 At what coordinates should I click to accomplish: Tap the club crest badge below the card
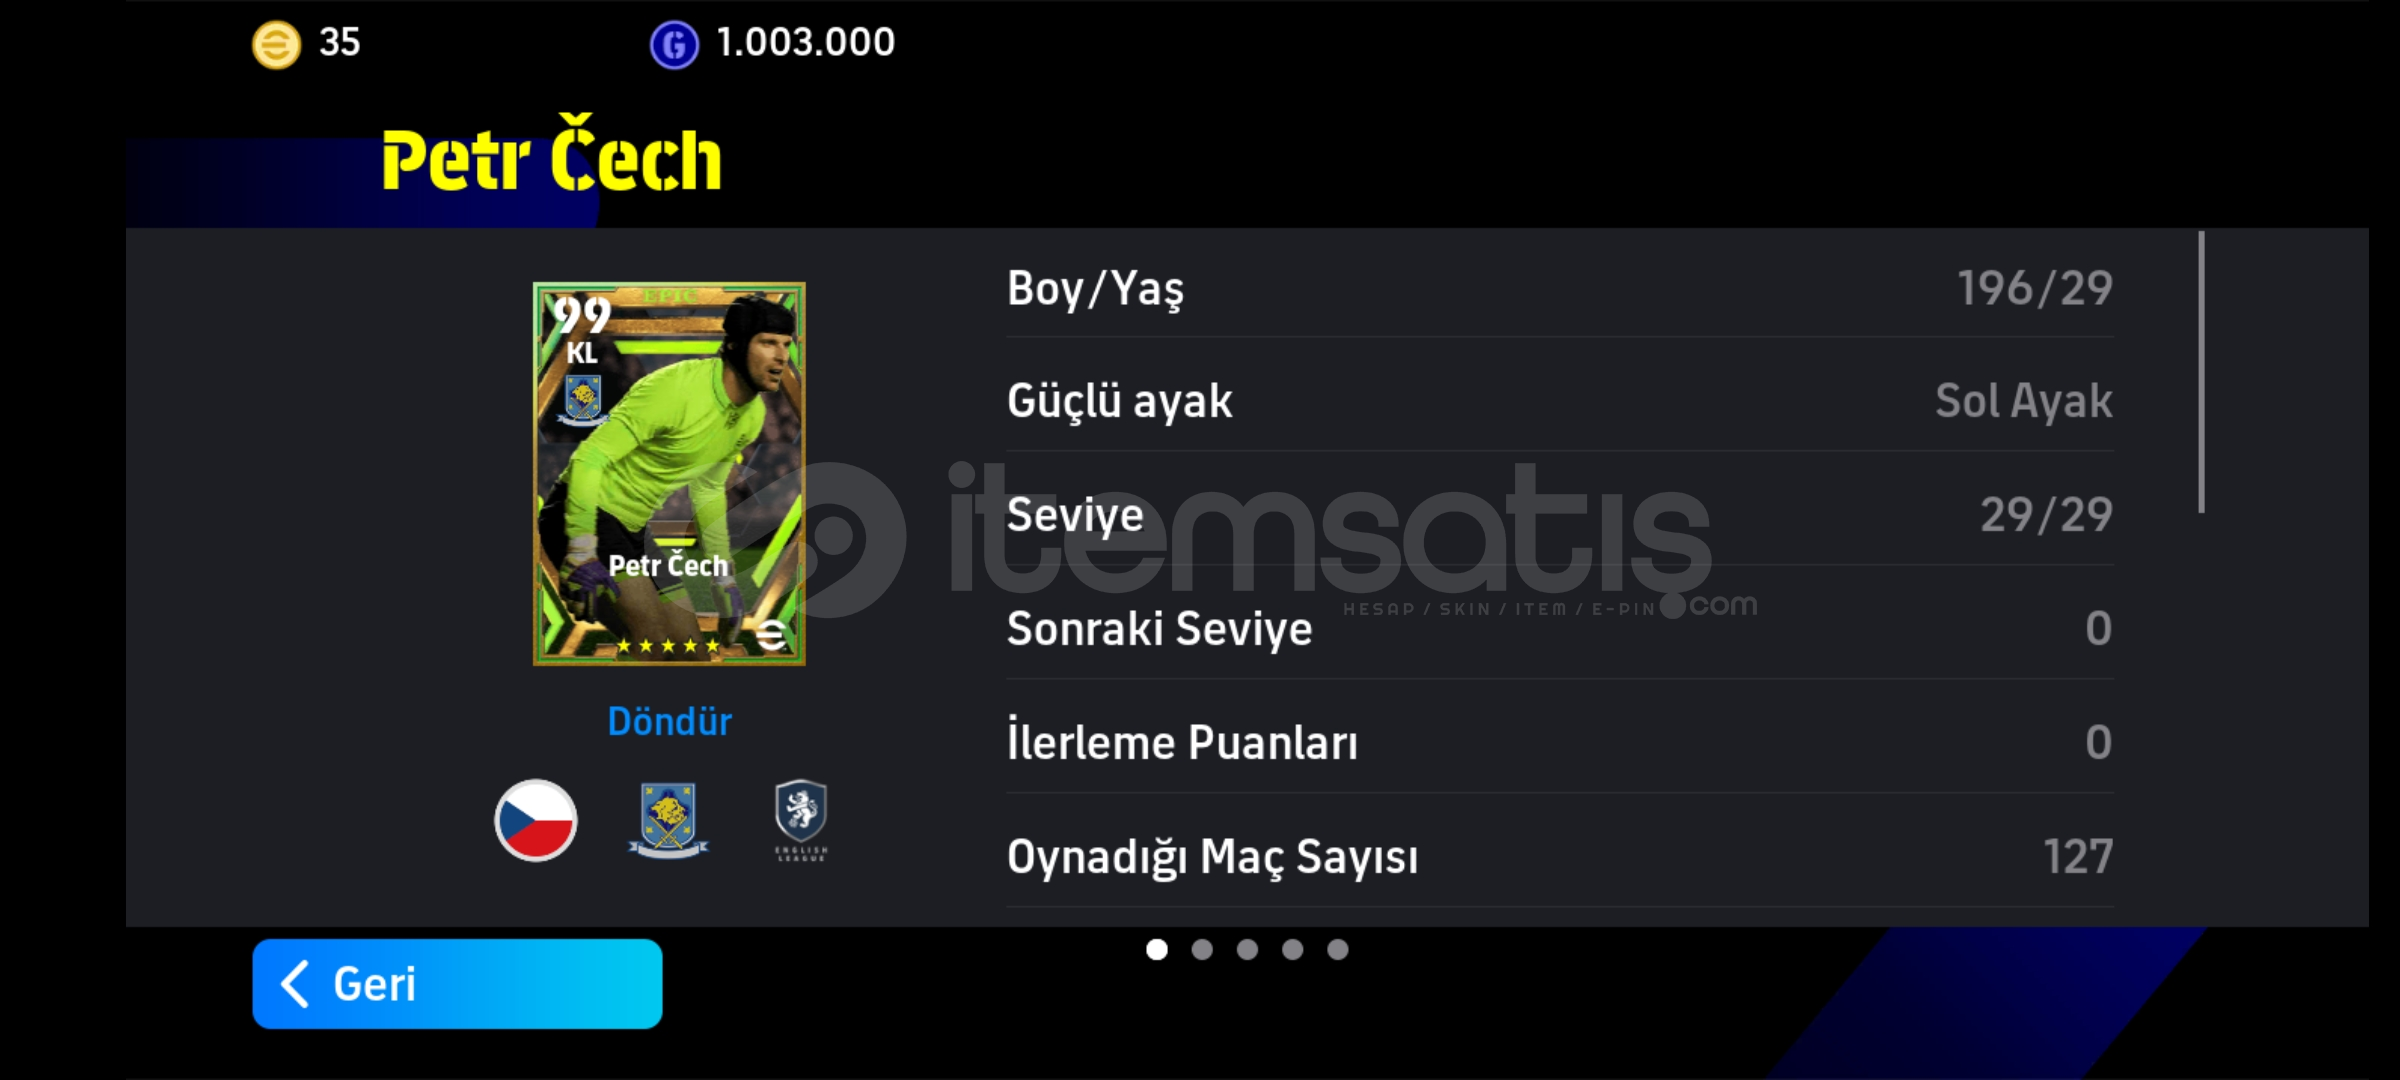(668, 820)
